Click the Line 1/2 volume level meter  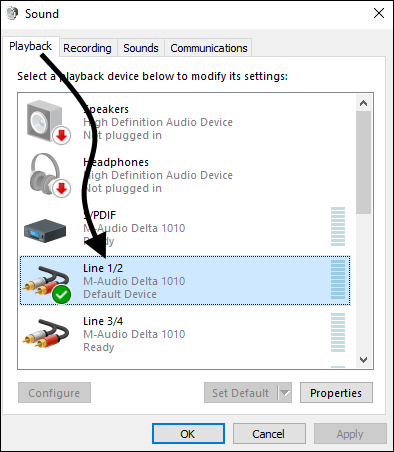pos(338,280)
